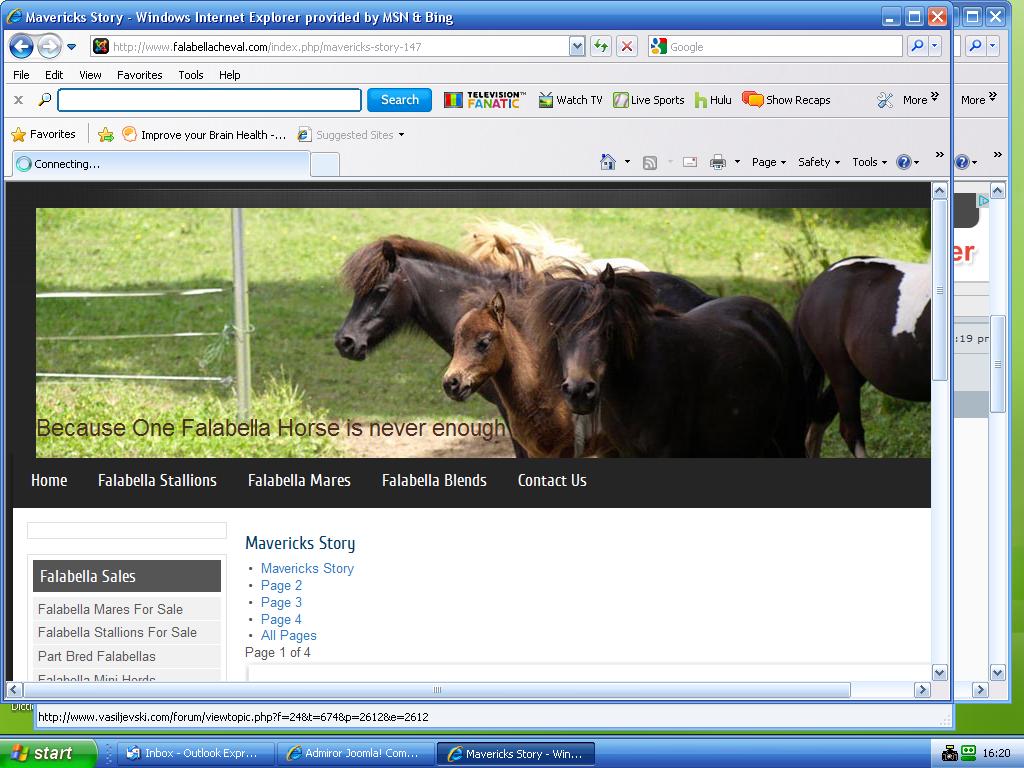This screenshot has width=1024, height=768.
Task: Open Falabella Stallions navigation link
Action: (x=157, y=481)
